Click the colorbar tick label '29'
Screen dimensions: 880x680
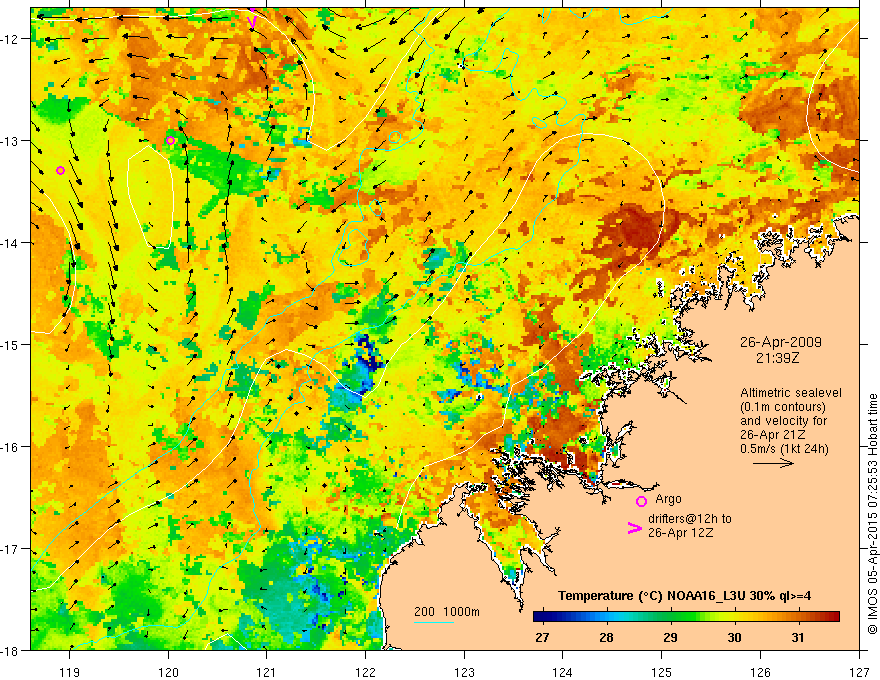(670, 638)
